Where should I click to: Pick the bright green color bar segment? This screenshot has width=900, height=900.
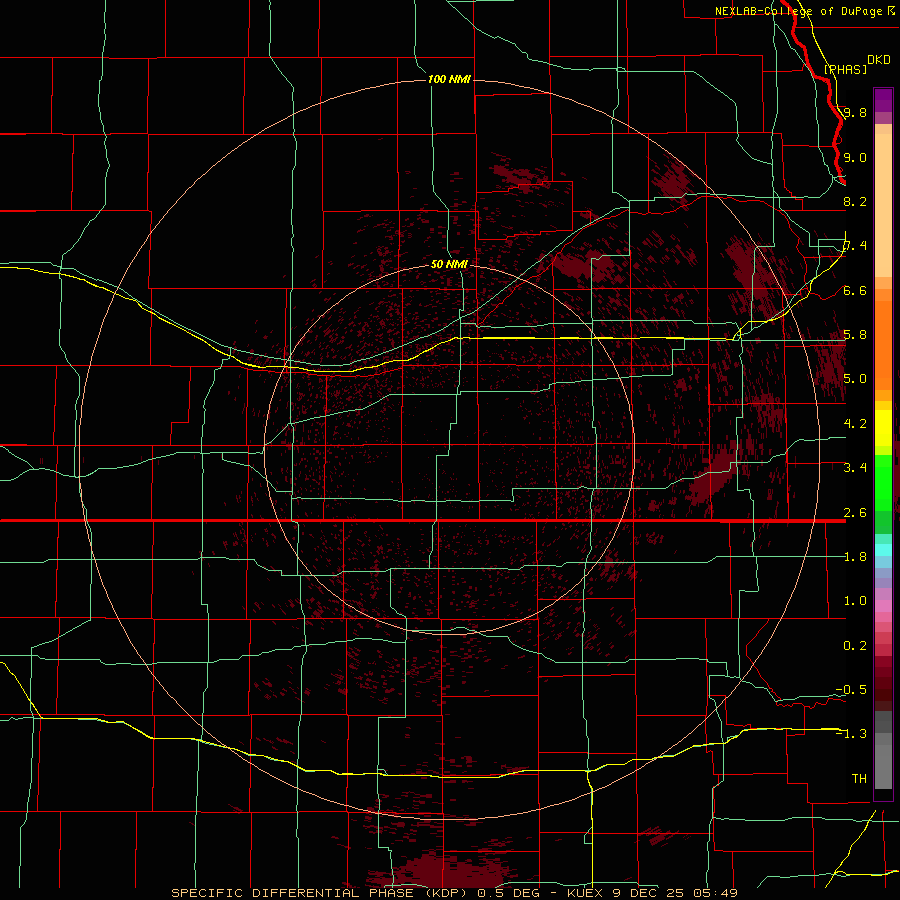point(883,482)
